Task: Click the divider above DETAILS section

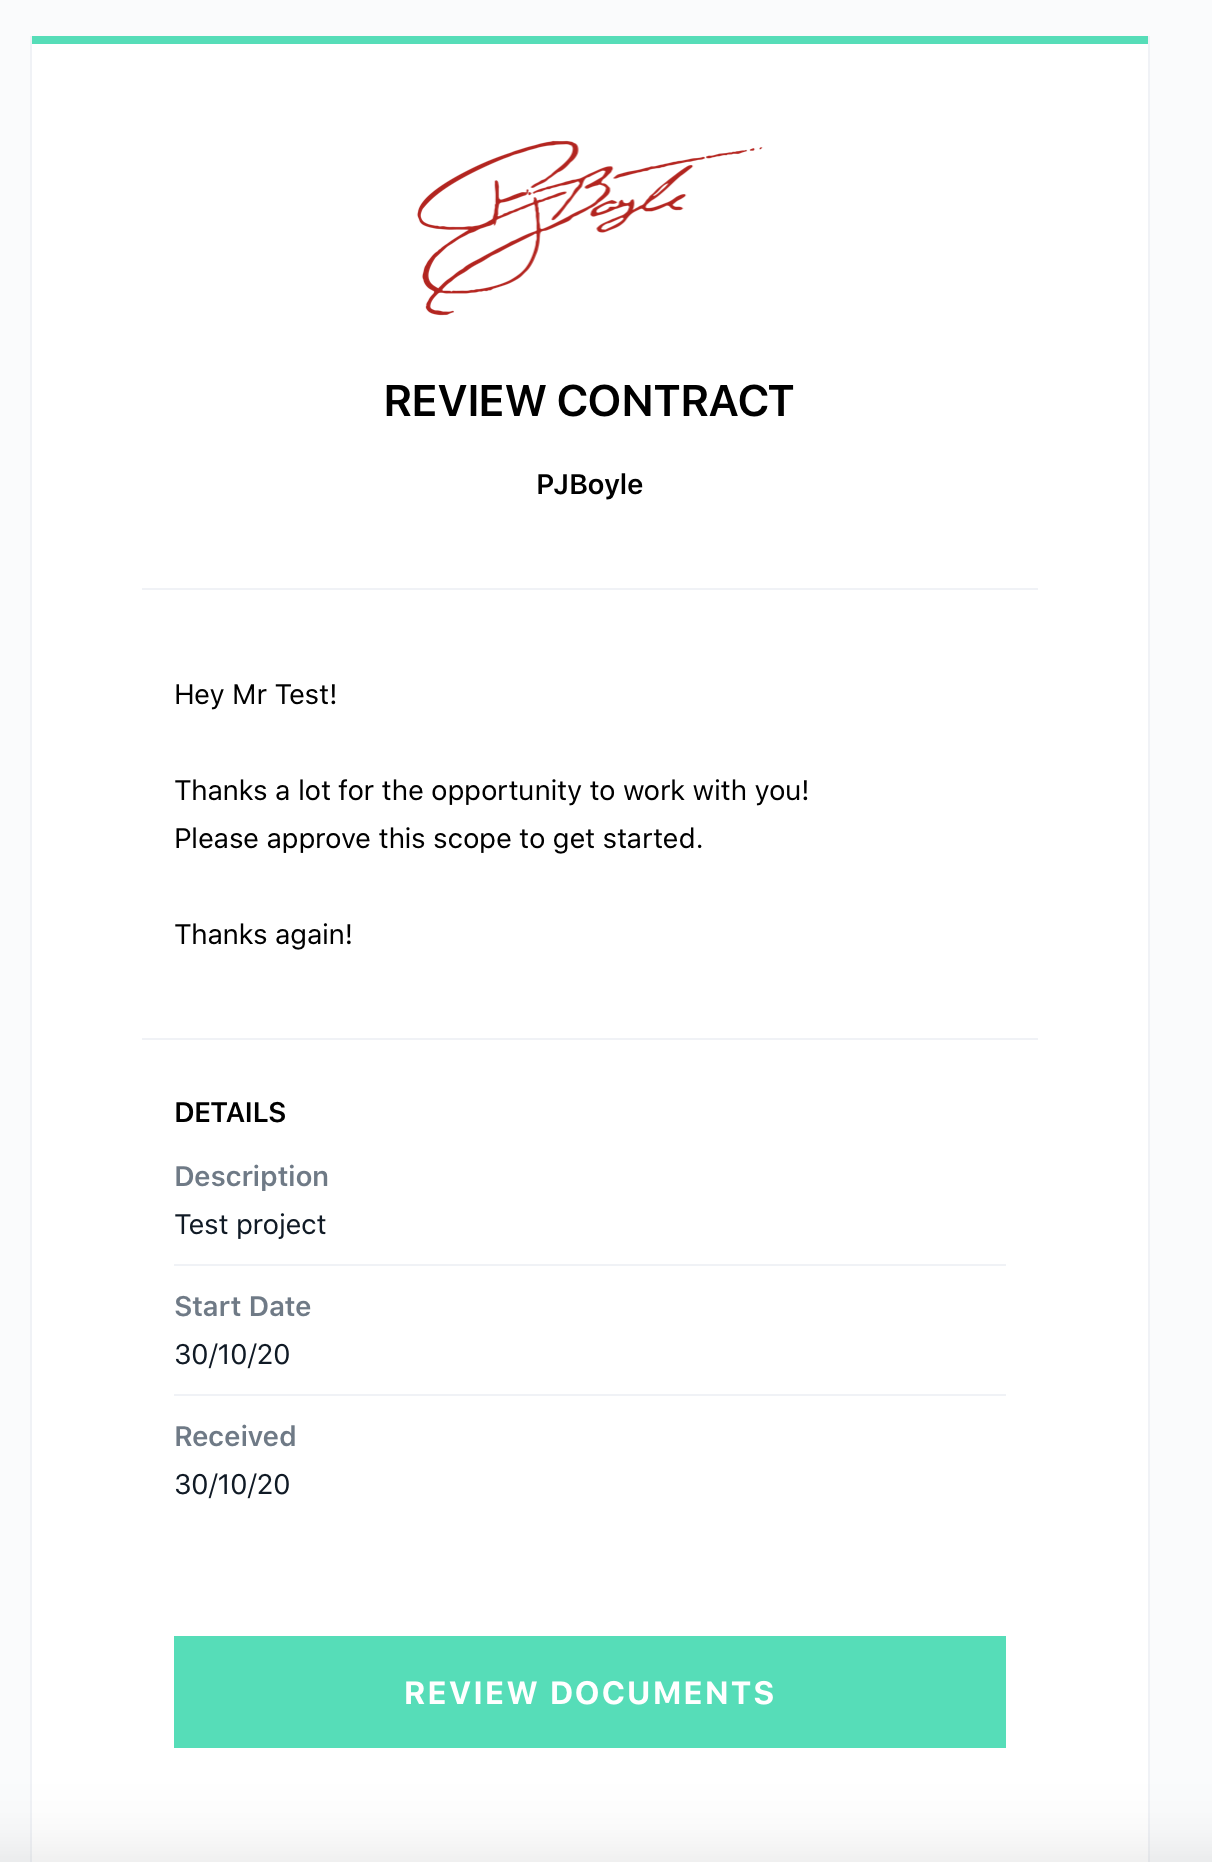Action: tap(590, 1039)
